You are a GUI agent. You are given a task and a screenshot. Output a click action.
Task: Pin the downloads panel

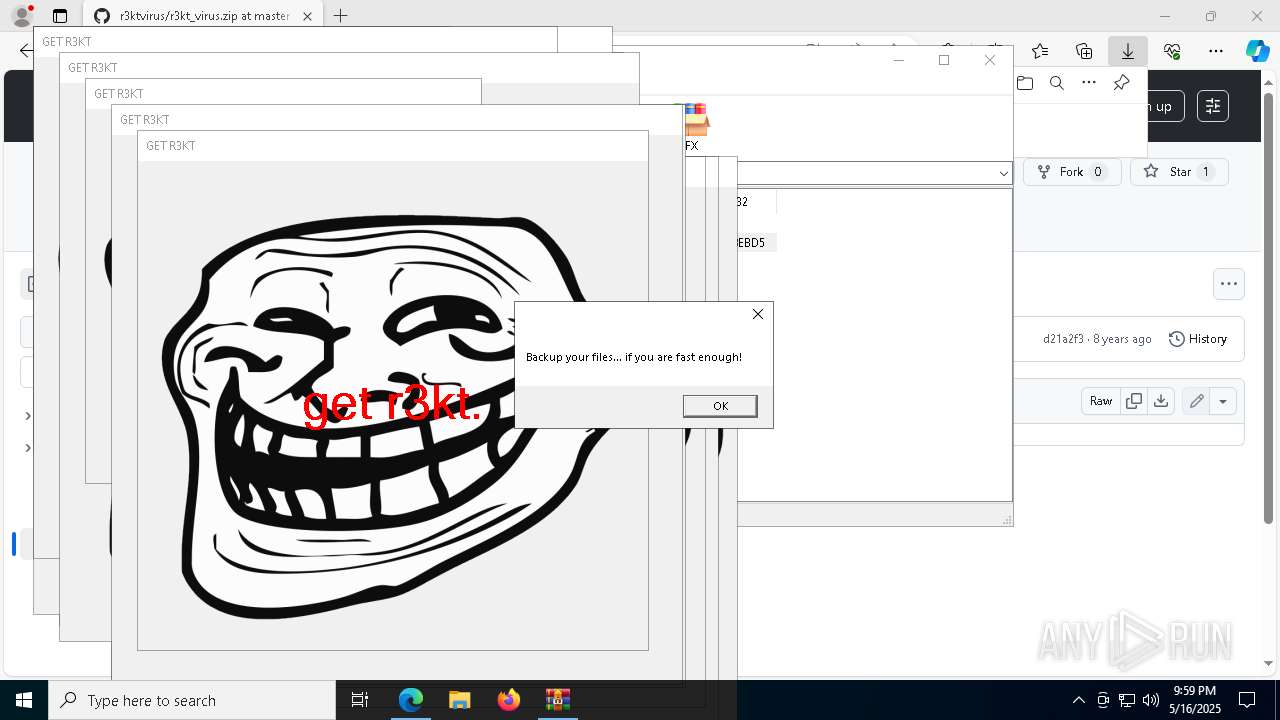click(1121, 83)
